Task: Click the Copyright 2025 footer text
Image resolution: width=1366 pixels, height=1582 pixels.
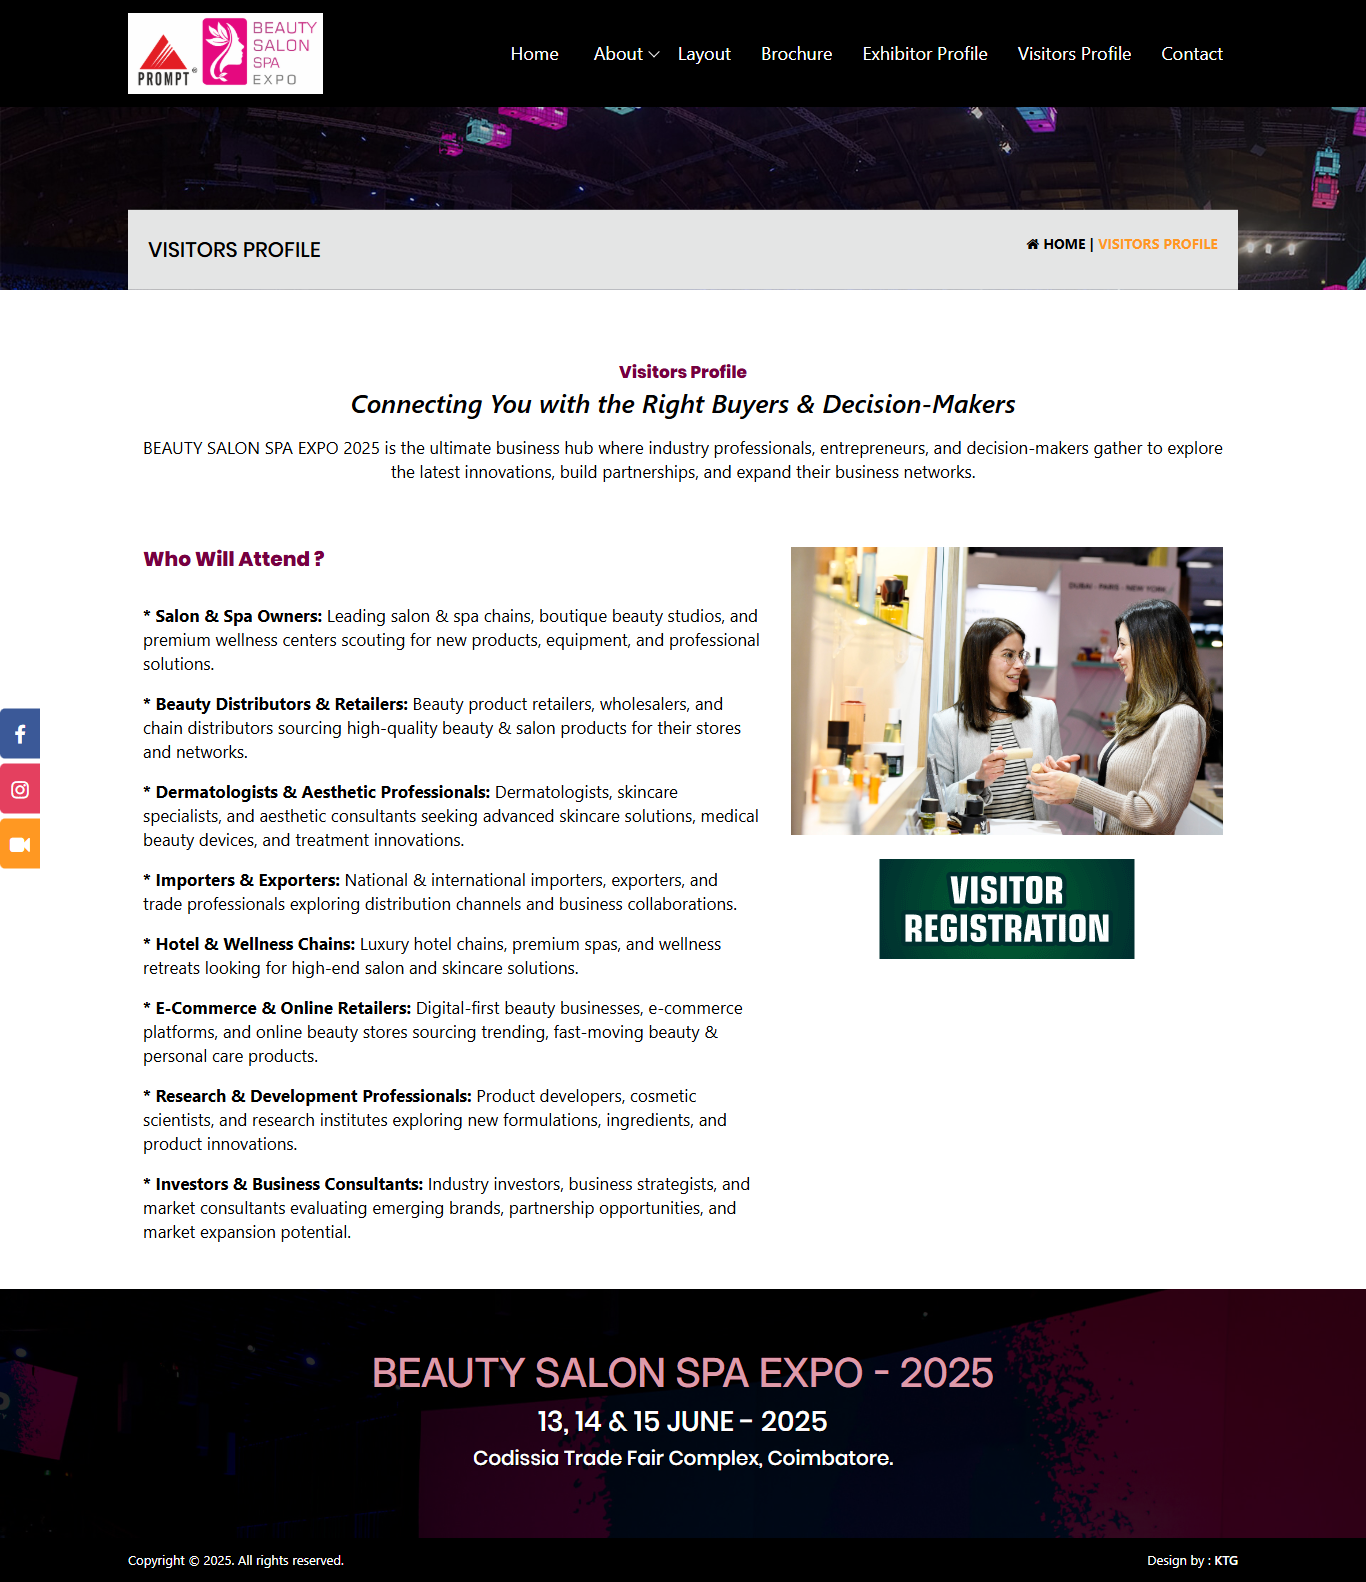Action: pyautogui.click(x=235, y=1560)
